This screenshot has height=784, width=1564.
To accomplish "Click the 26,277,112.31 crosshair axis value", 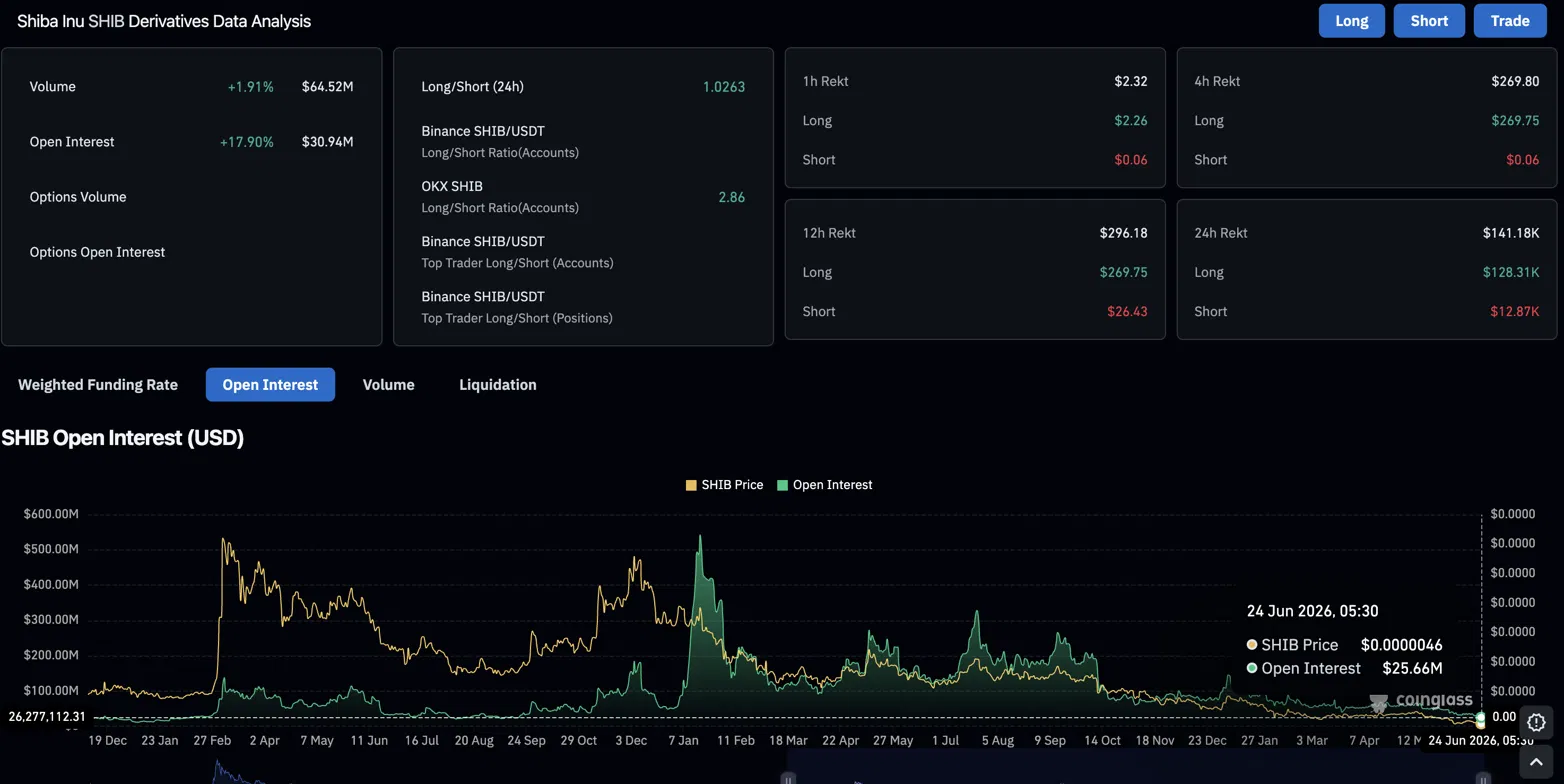I will 47,717.
